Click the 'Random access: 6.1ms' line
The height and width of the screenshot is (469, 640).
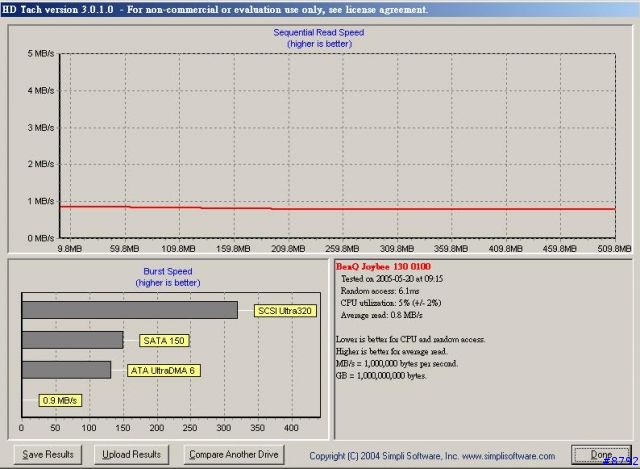tap(380, 291)
